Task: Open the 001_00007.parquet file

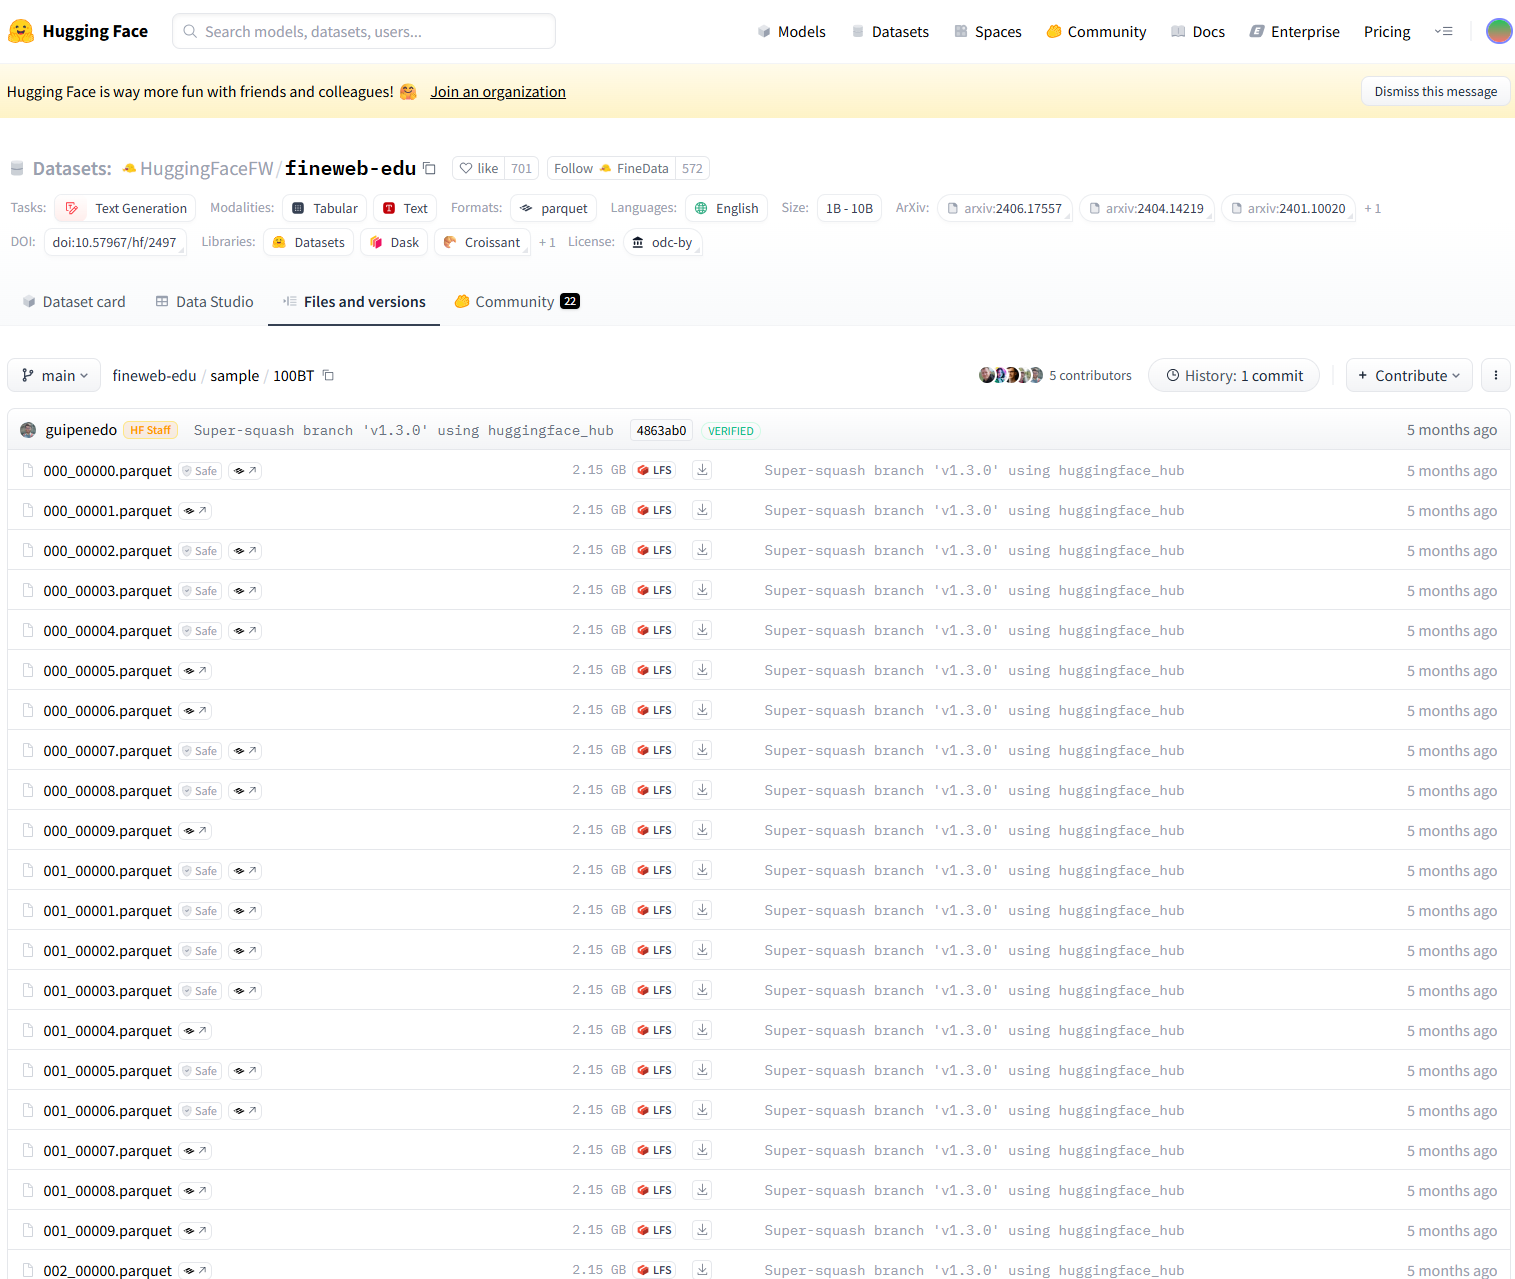Action: (108, 1151)
